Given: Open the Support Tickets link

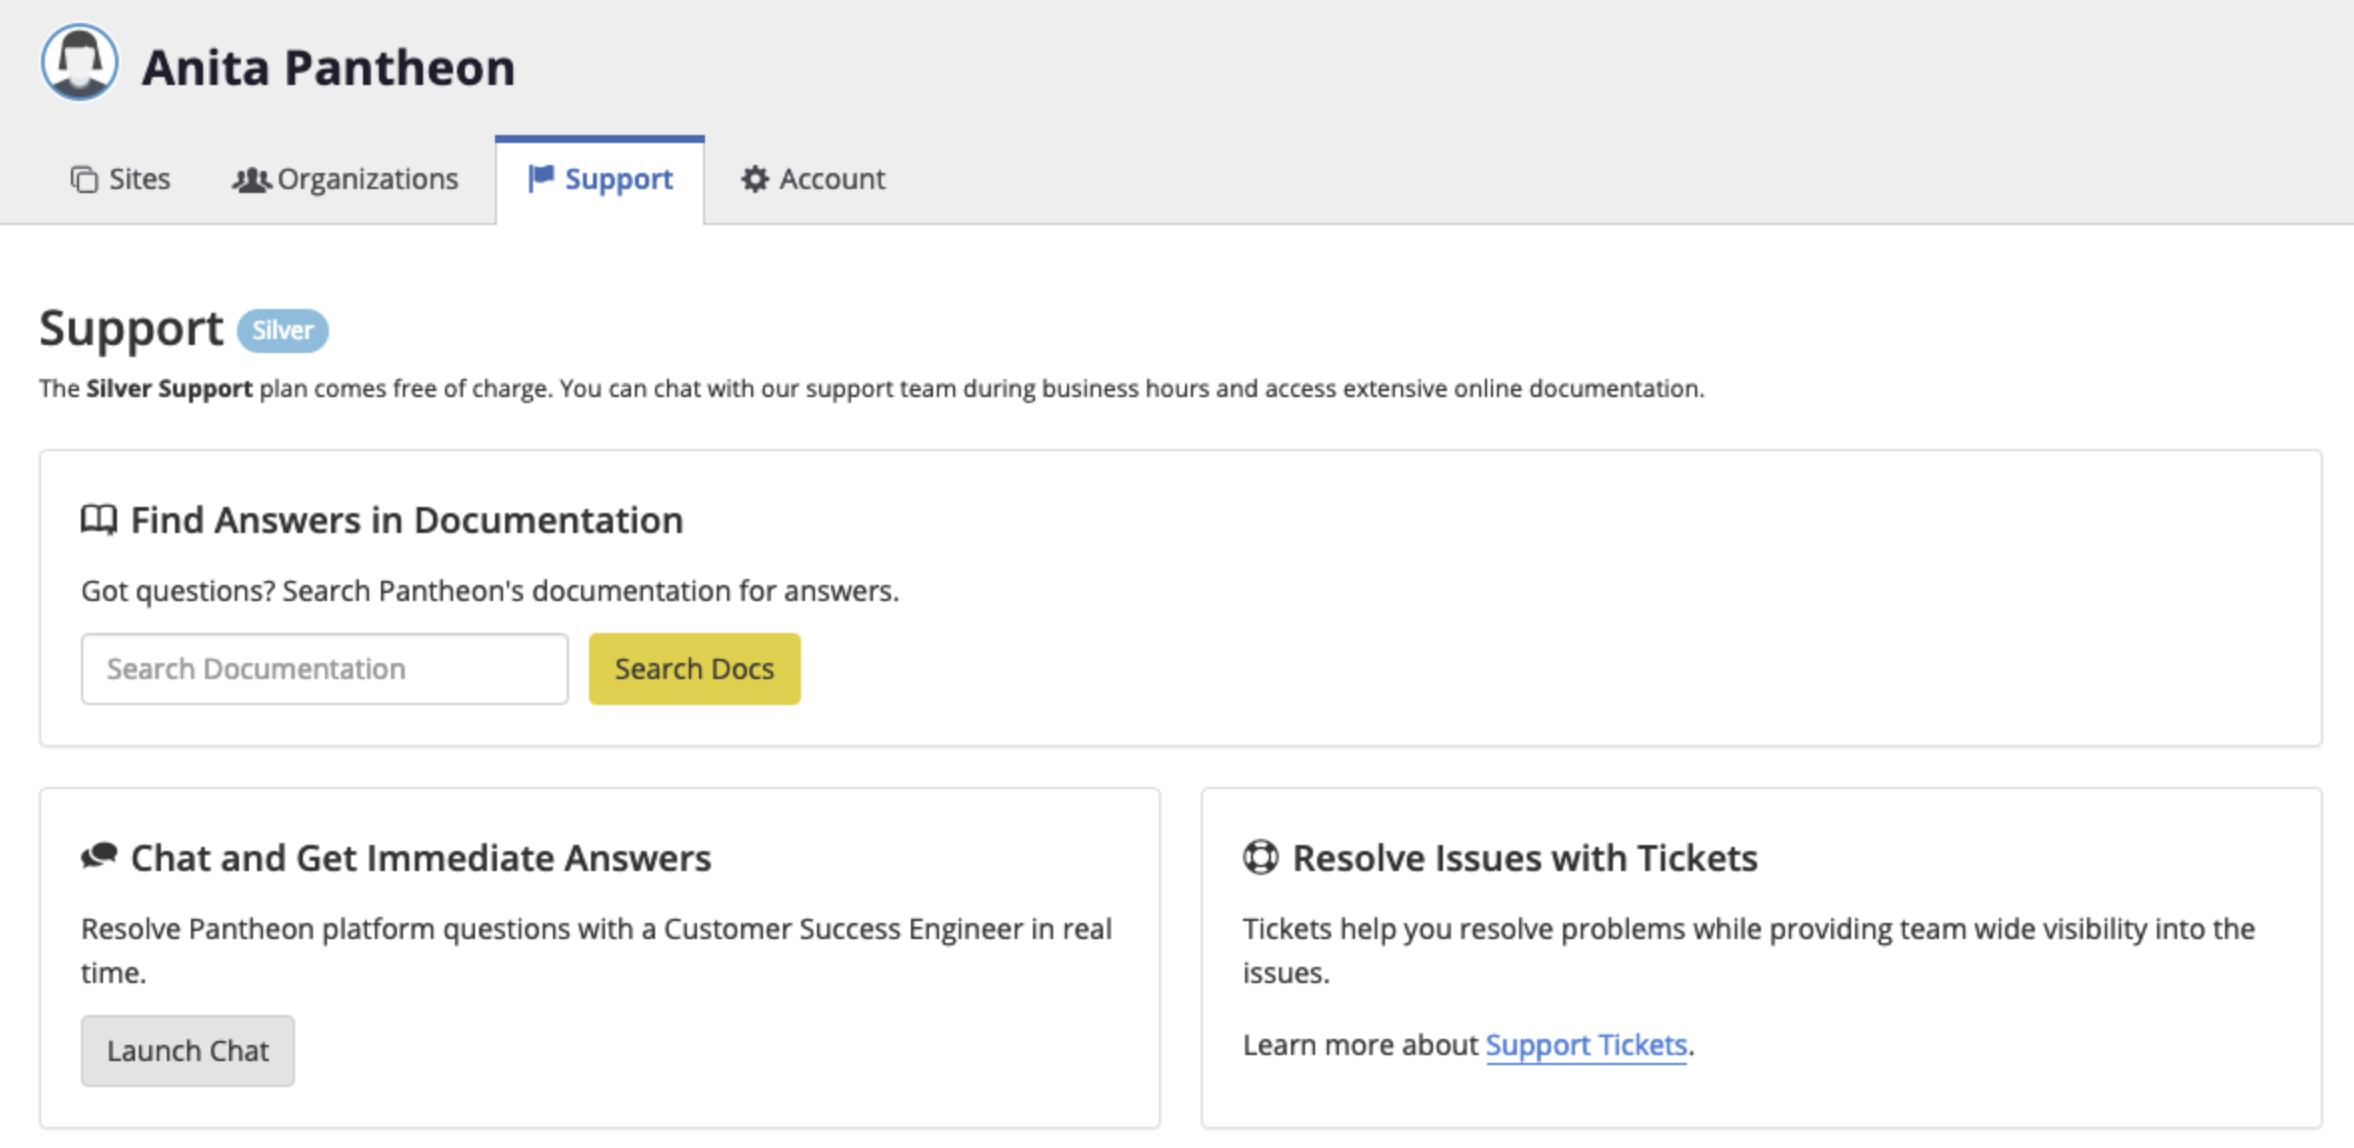Looking at the screenshot, I should (1585, 1044).
